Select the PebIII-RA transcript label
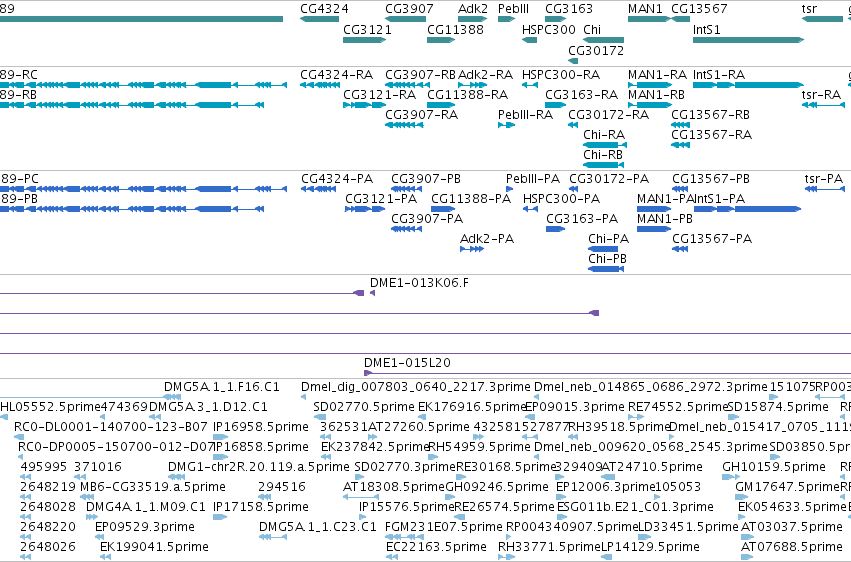The height and width of the screenshot is (562, 851). pyautogui.click(x=525, y=115)
